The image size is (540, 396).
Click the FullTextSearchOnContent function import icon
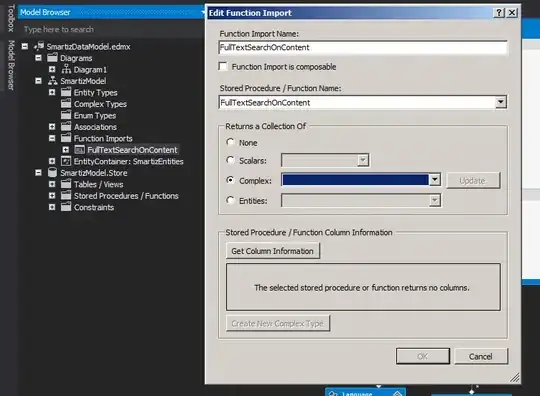click(x=80, y=150)
